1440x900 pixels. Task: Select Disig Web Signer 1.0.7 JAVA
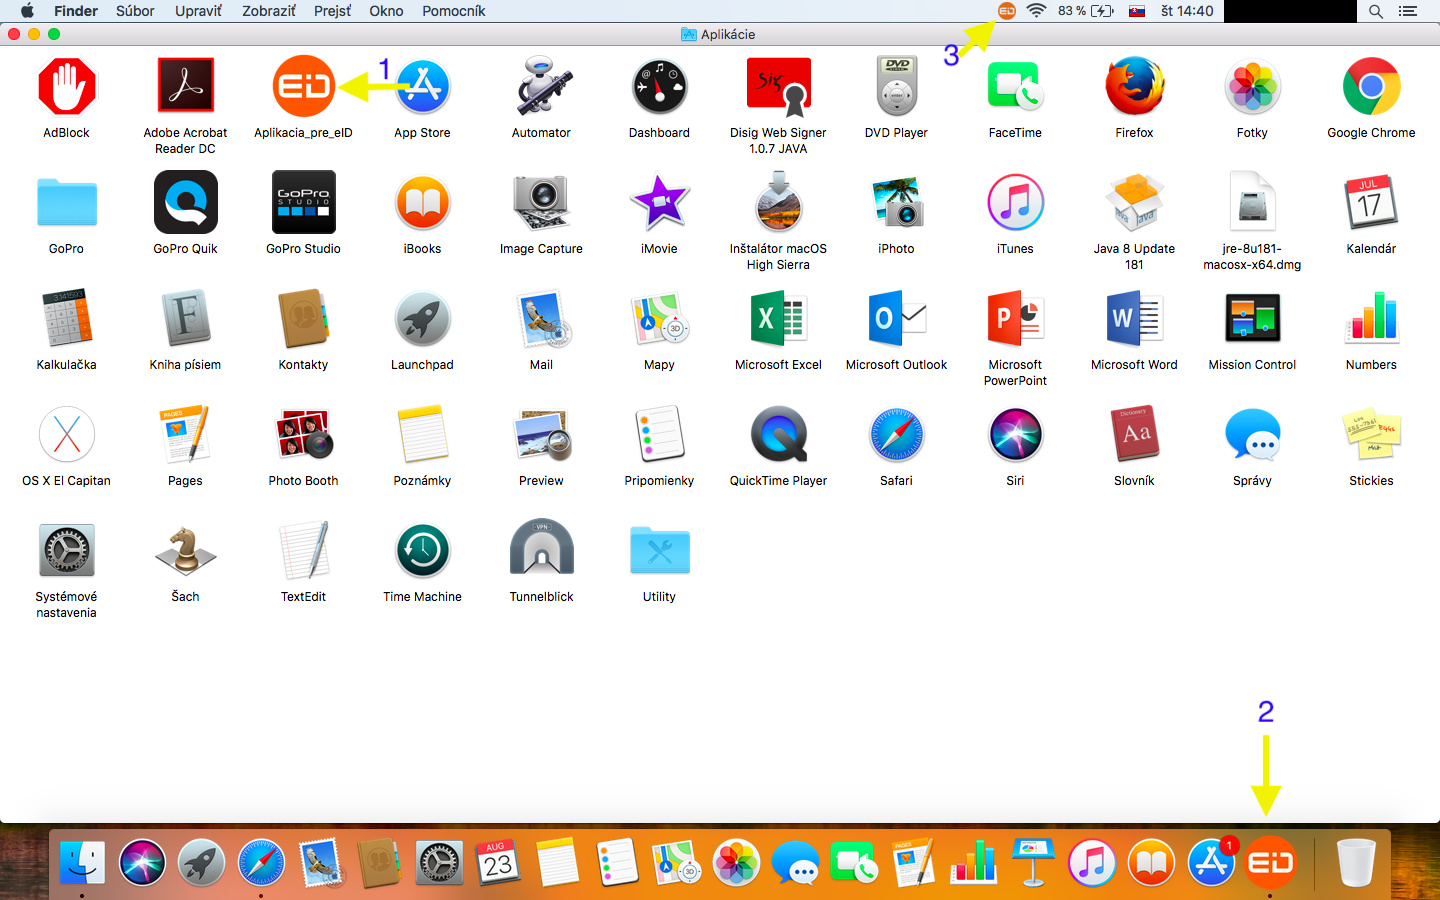[778, 87]
